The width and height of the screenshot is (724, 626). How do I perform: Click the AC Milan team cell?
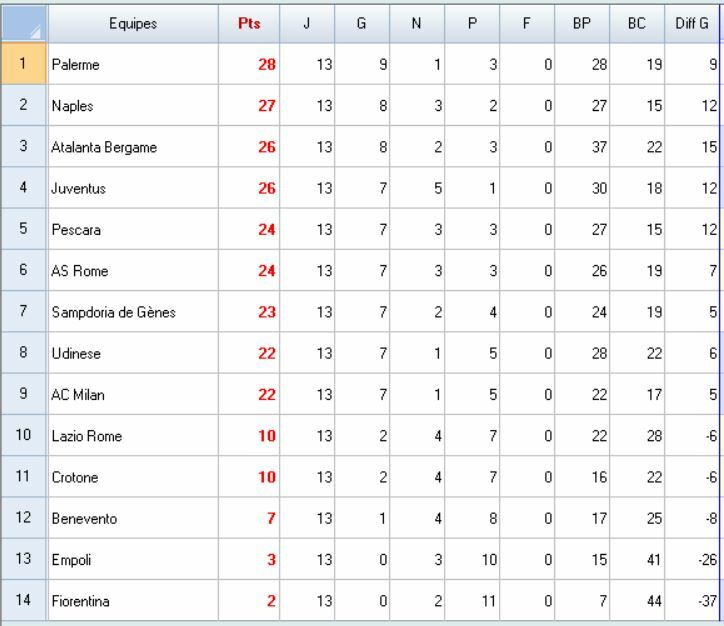point(133,395)
